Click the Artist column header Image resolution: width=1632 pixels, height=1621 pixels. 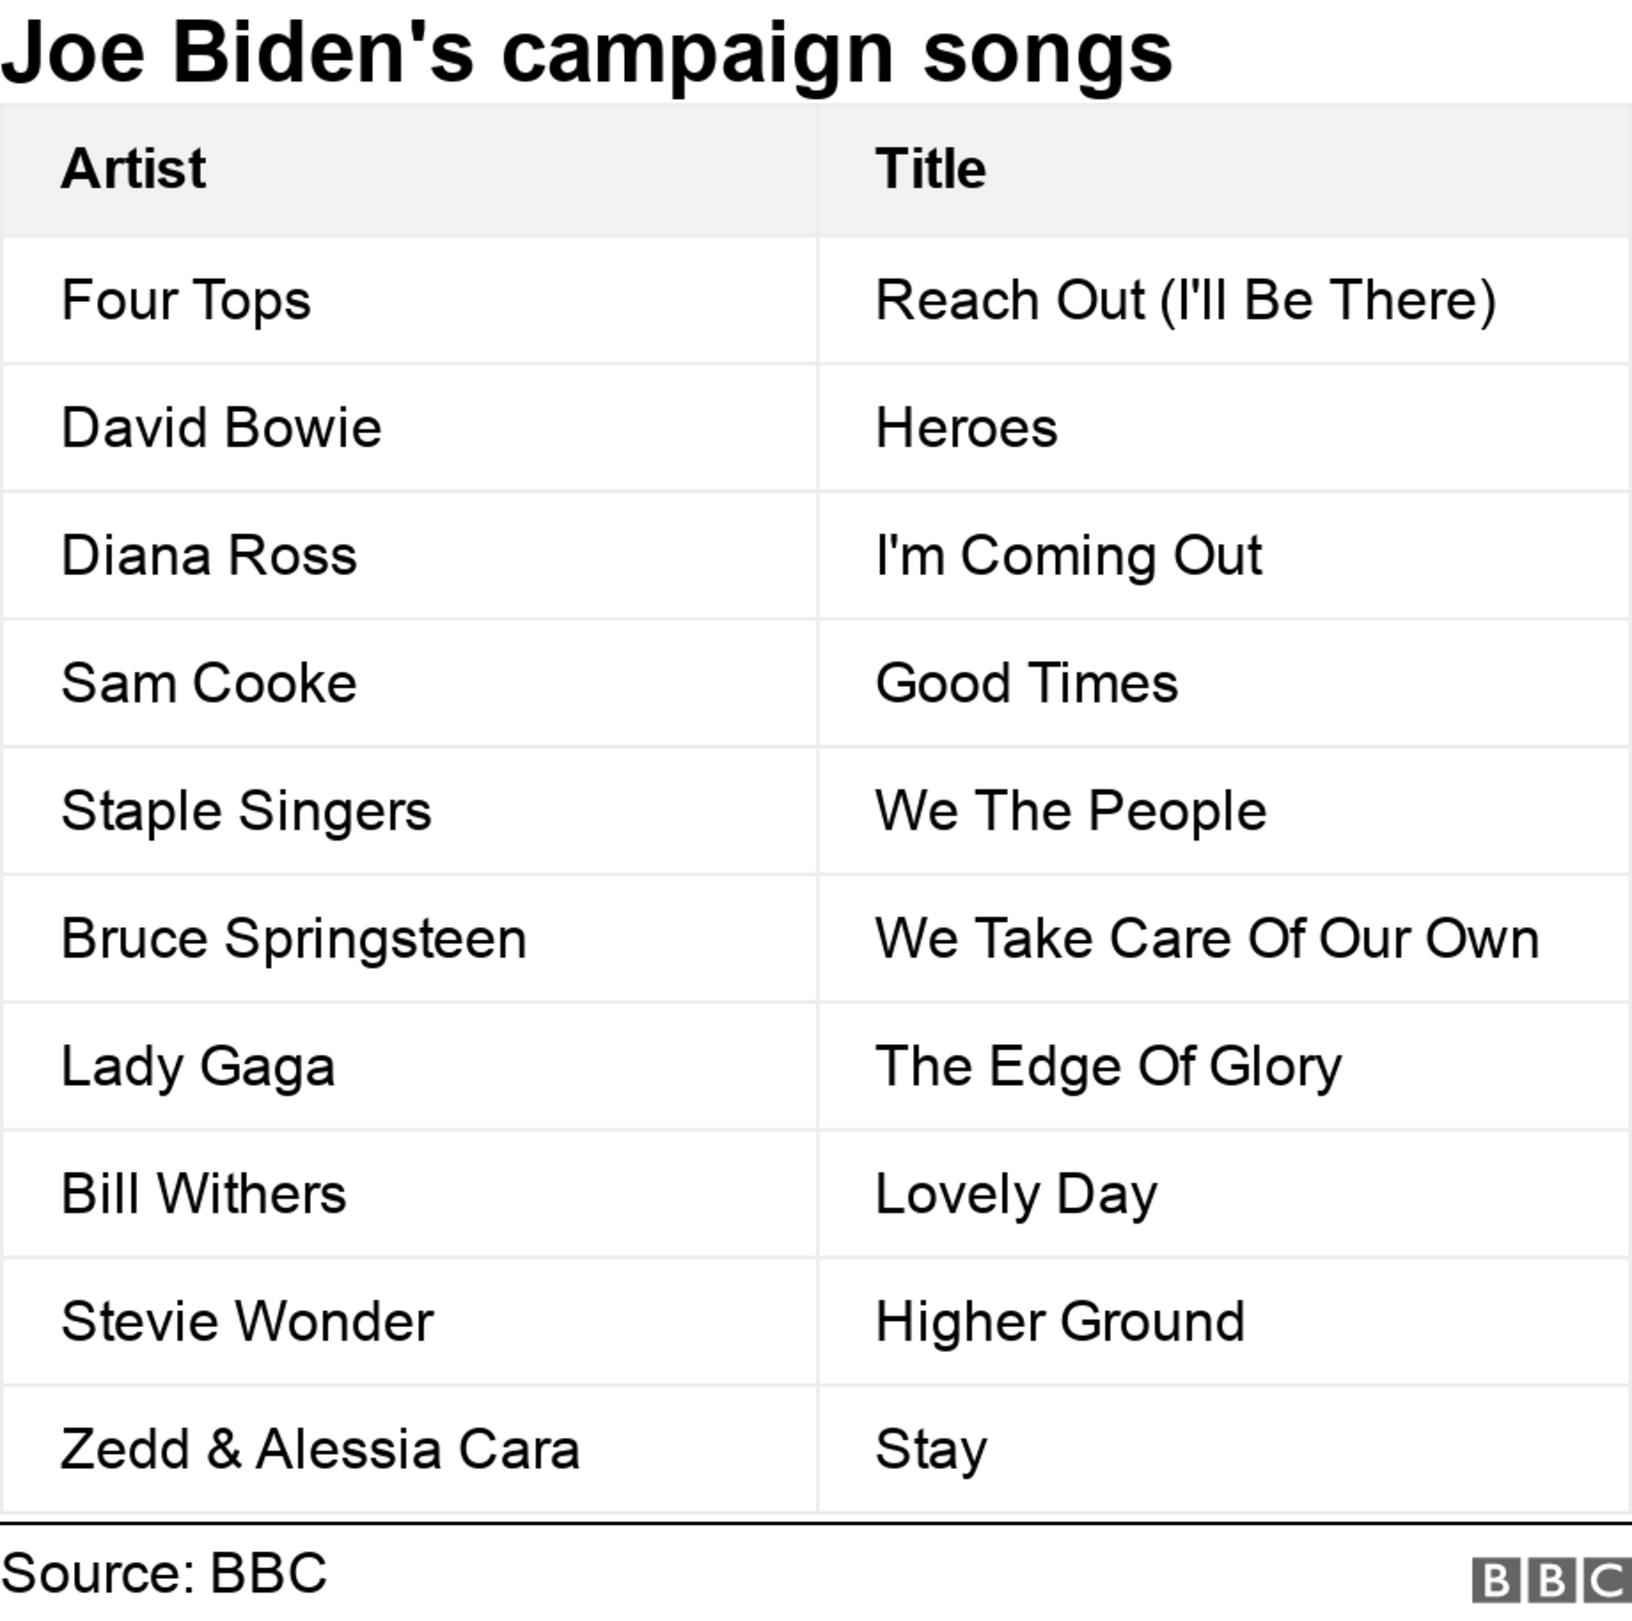coord(134,168)
